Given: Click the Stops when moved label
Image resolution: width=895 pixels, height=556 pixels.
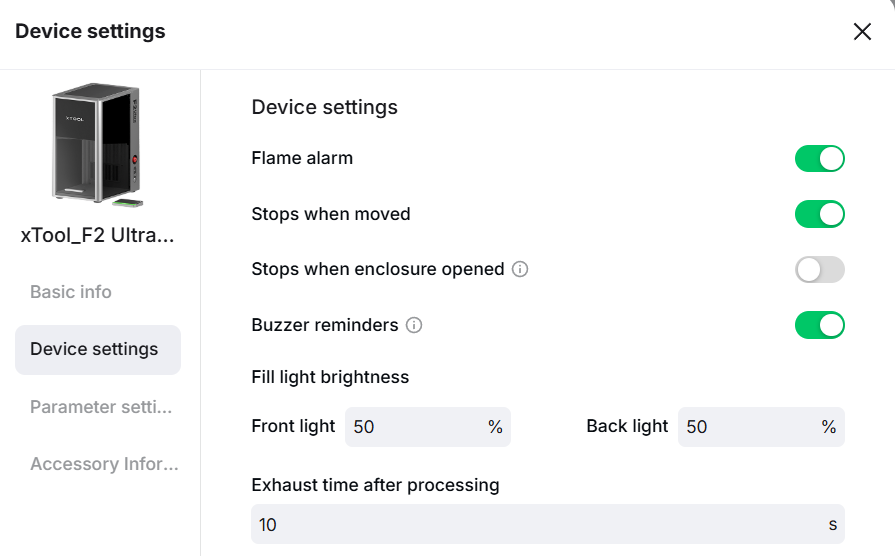Looking at the screenshot, I should pos(331,214).
